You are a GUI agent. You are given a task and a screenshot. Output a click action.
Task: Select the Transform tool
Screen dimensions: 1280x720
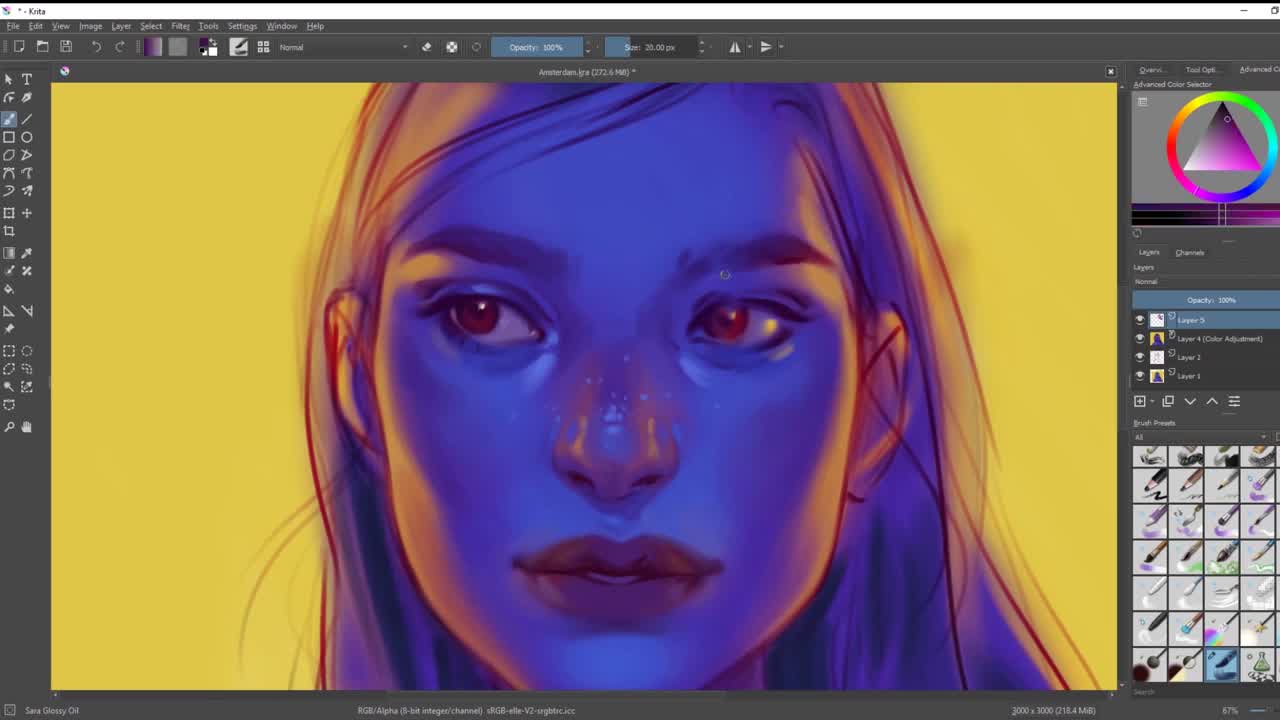click(9, 213)
